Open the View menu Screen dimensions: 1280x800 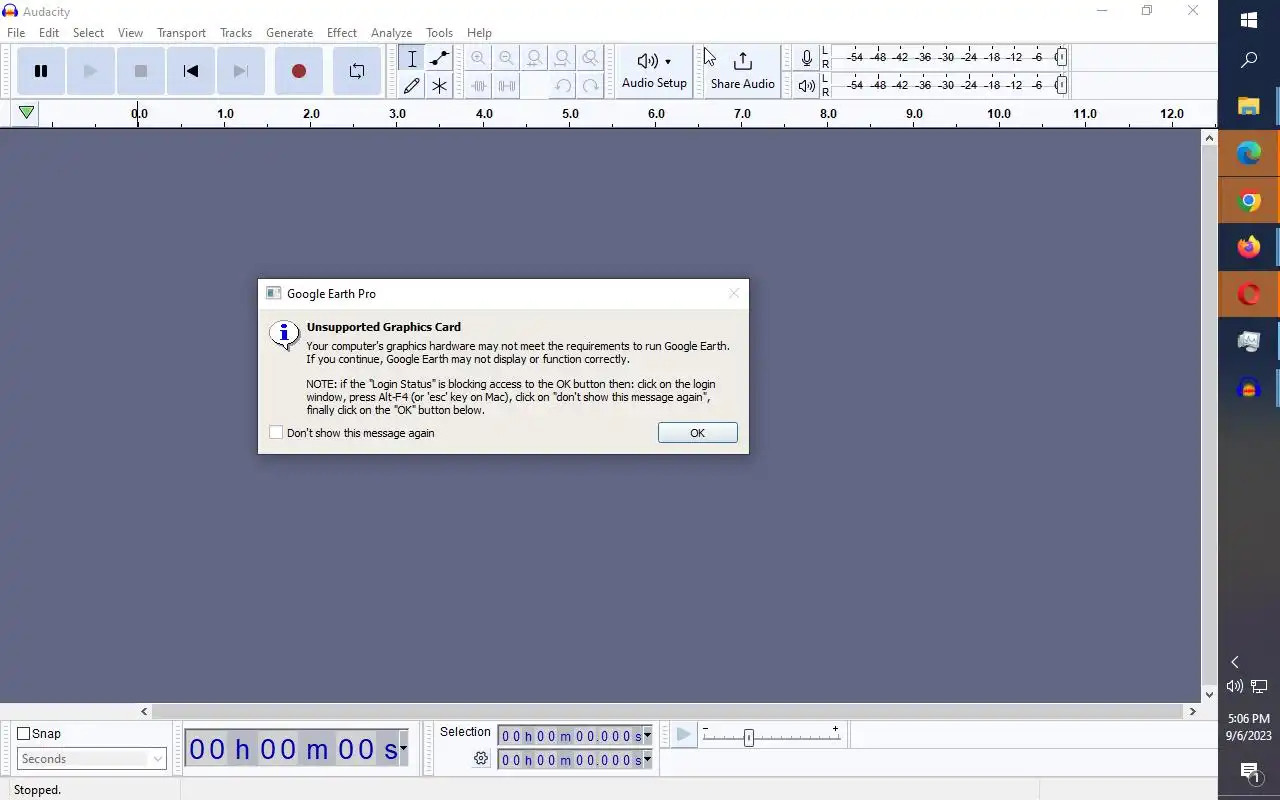(130, 33)
